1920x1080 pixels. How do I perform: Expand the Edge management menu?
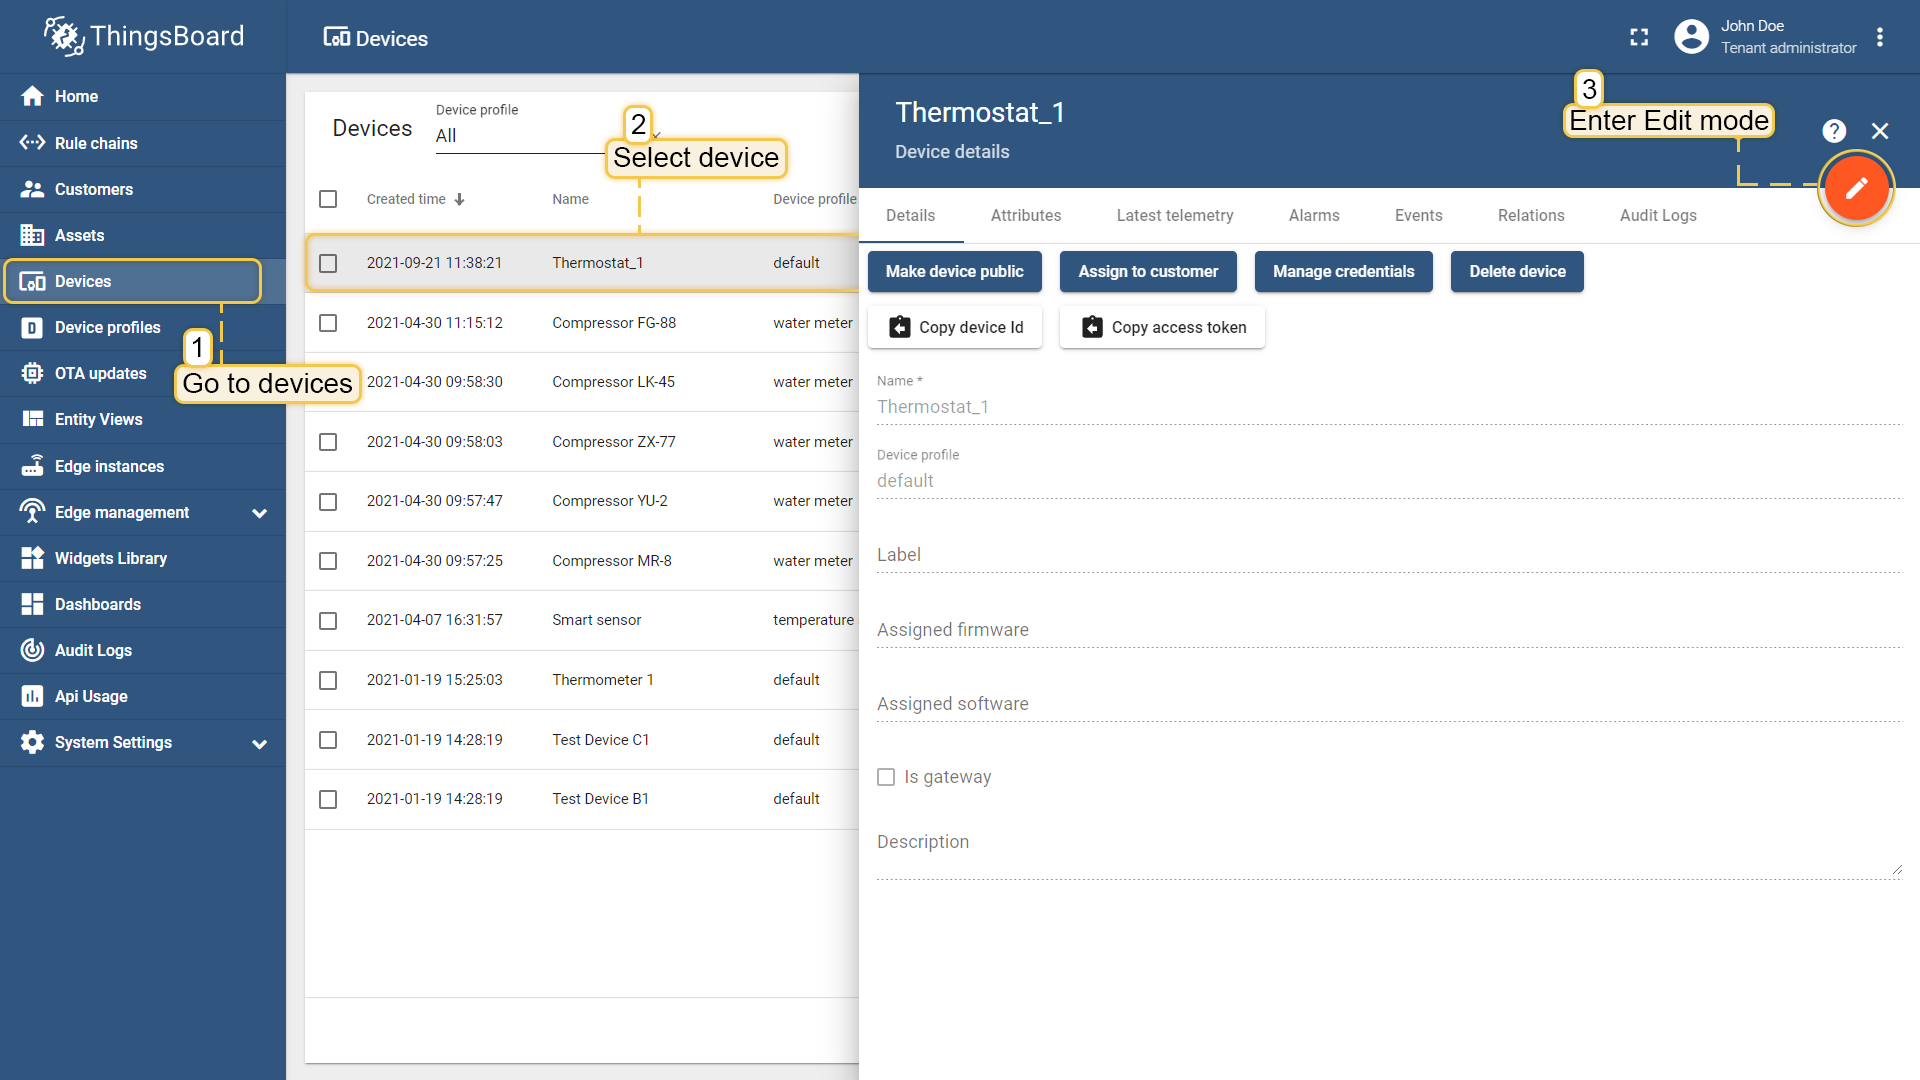(259, 513)
